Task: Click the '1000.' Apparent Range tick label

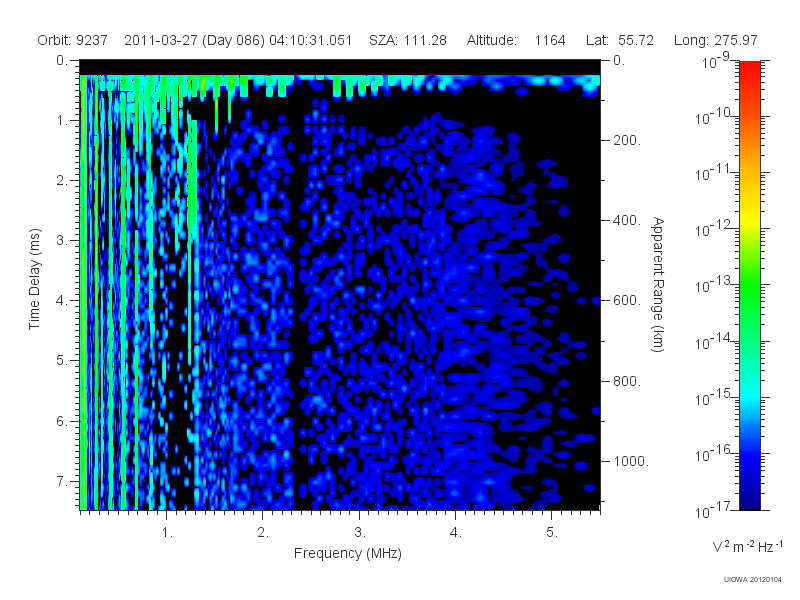Action: pyautogui.click(x=631, y=461)
